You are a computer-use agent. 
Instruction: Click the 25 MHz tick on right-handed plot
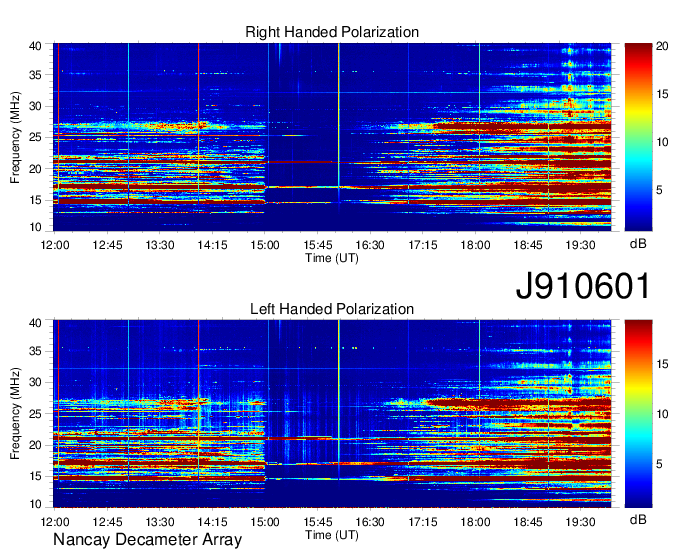coord(35,137)
